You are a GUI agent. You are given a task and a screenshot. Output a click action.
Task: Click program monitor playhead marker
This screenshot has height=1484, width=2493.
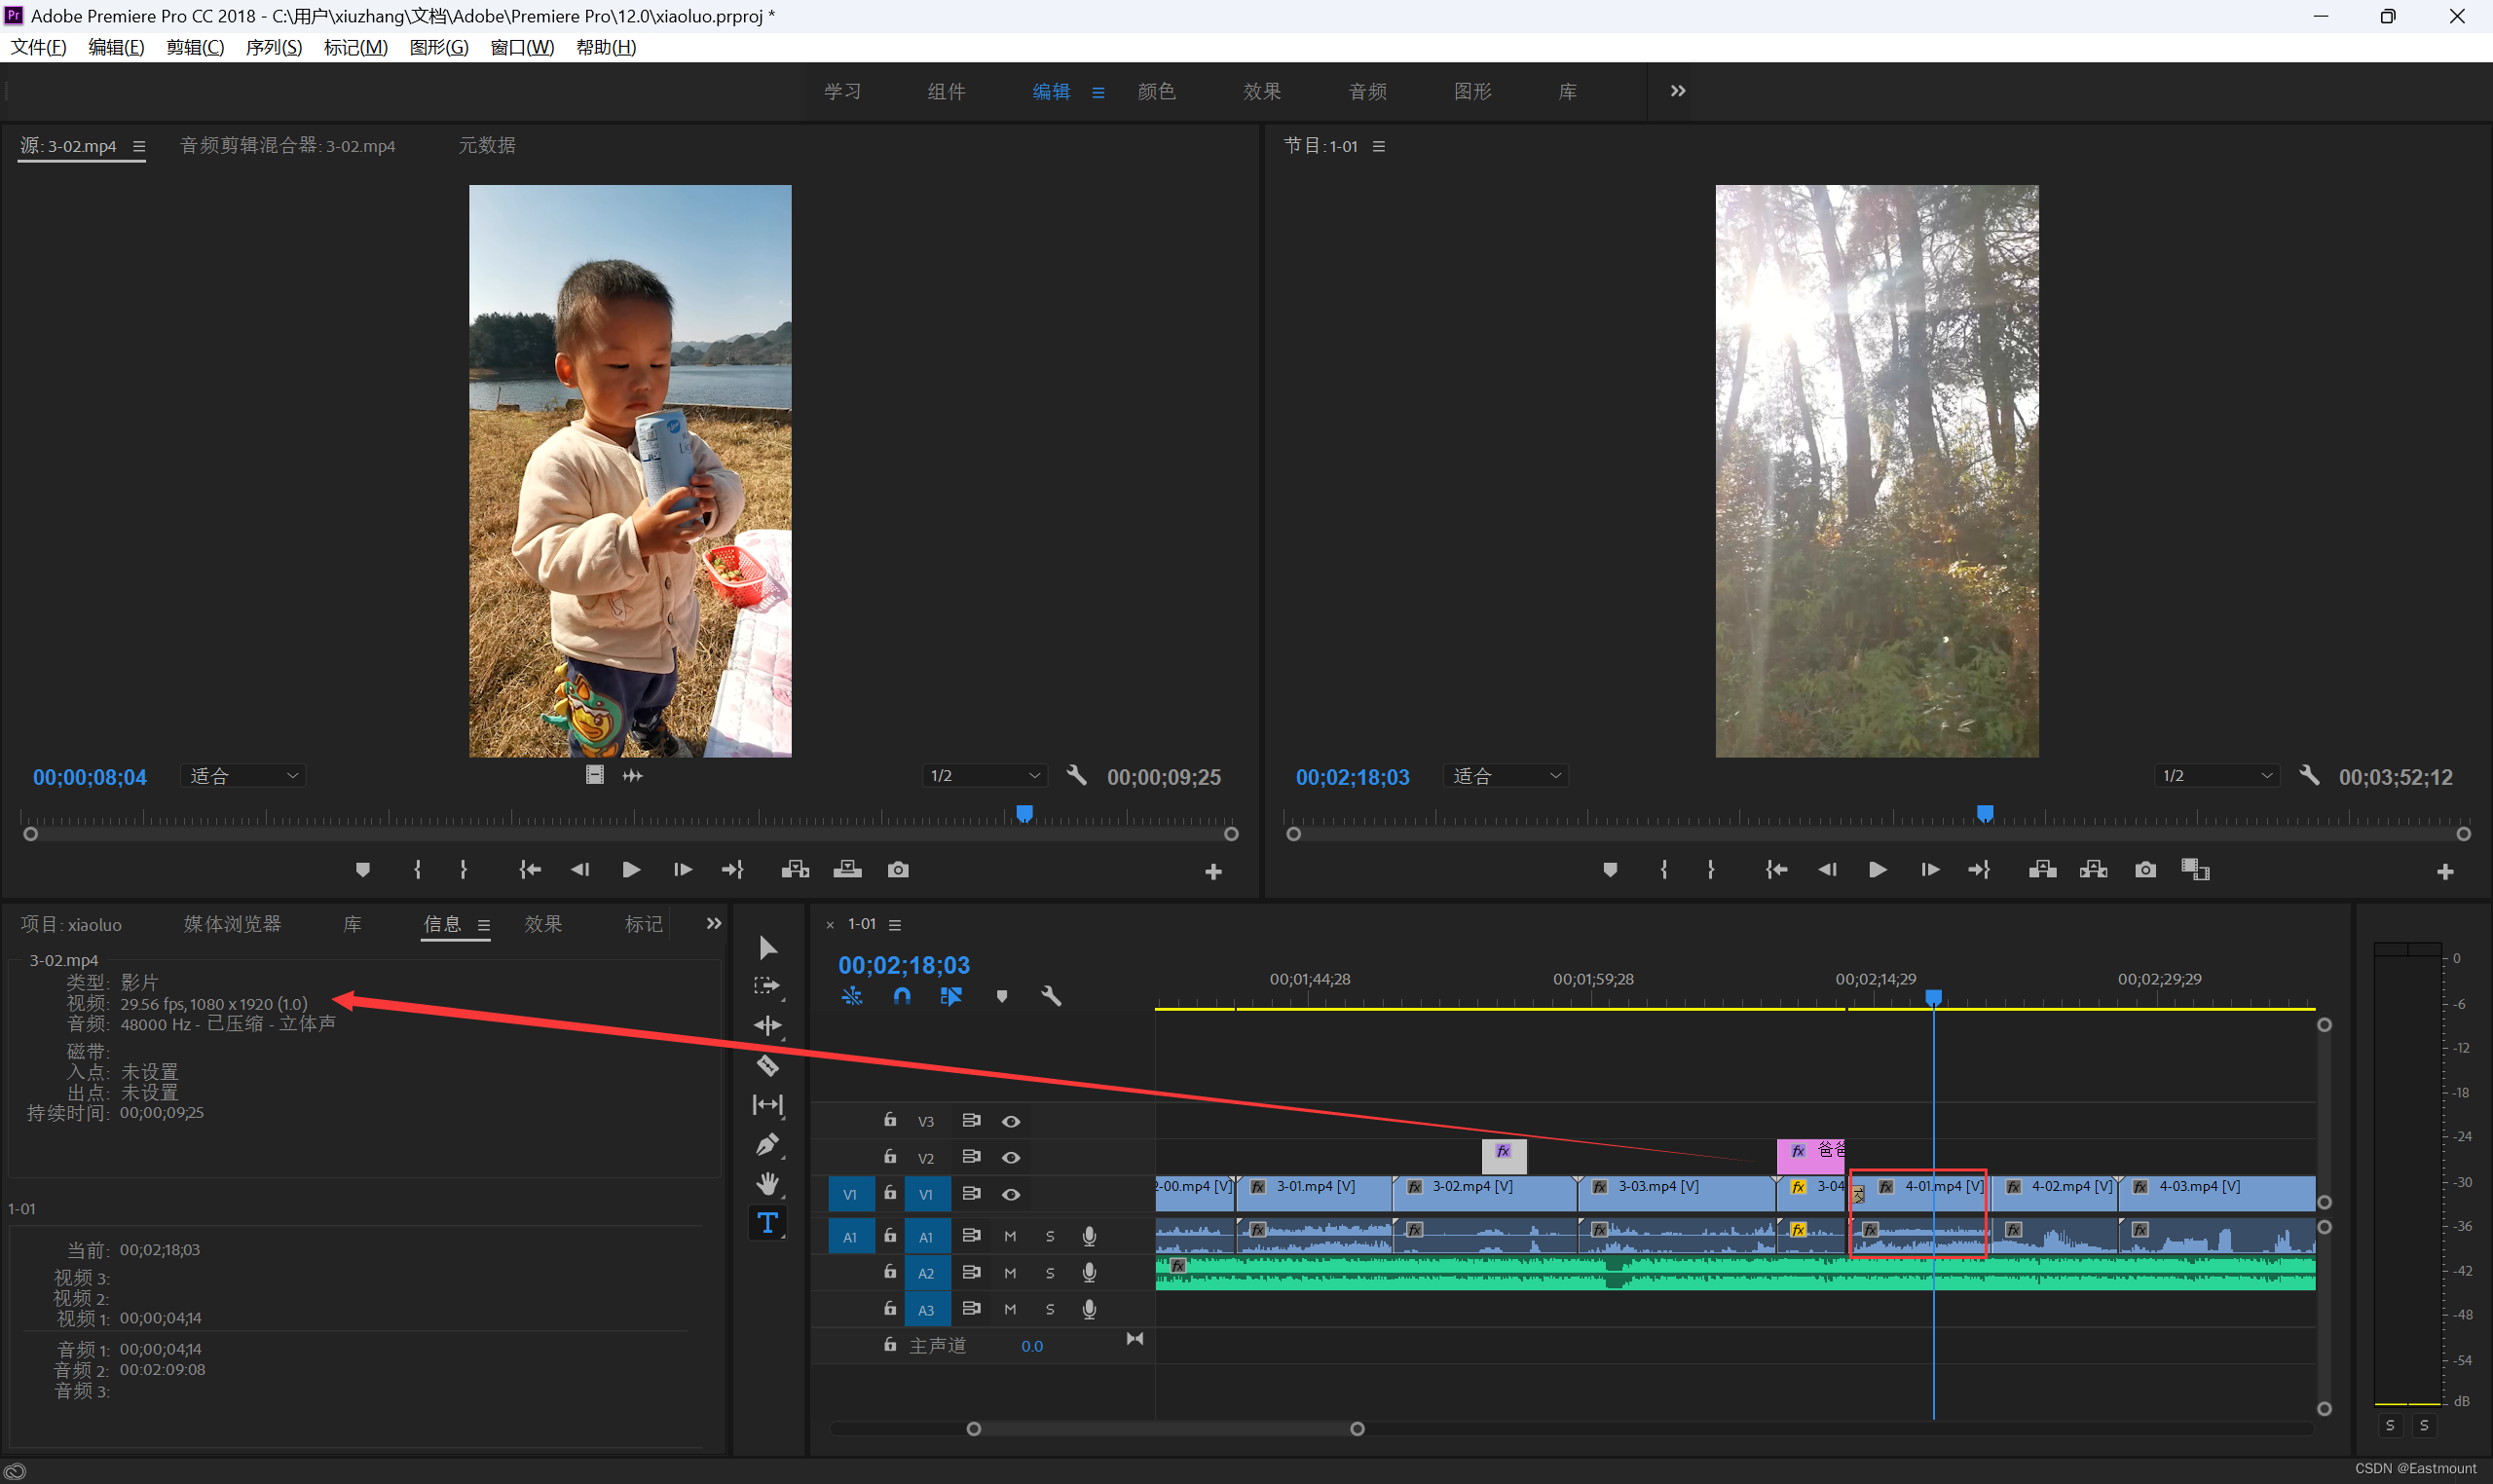(x=1985, y=813)
